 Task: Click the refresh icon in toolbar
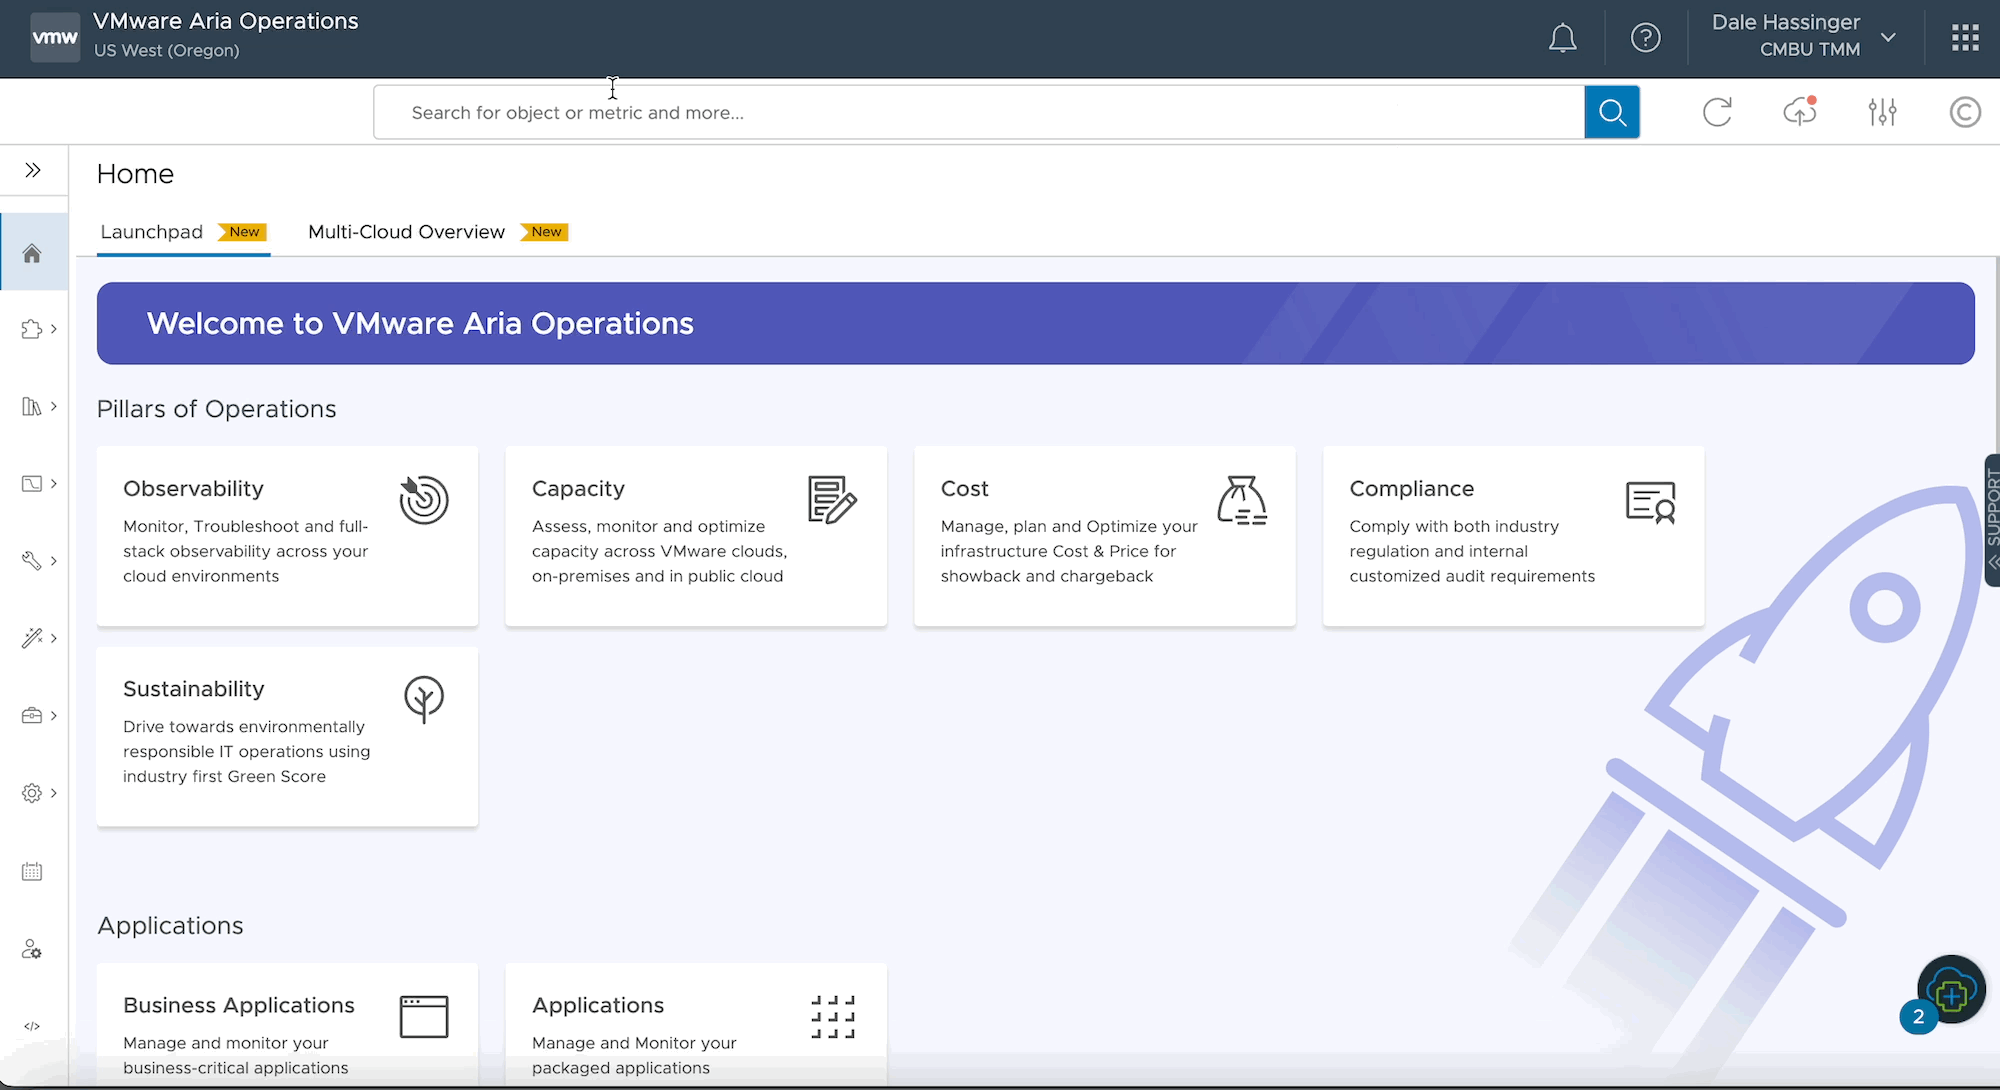click(x=1717, y=112)
